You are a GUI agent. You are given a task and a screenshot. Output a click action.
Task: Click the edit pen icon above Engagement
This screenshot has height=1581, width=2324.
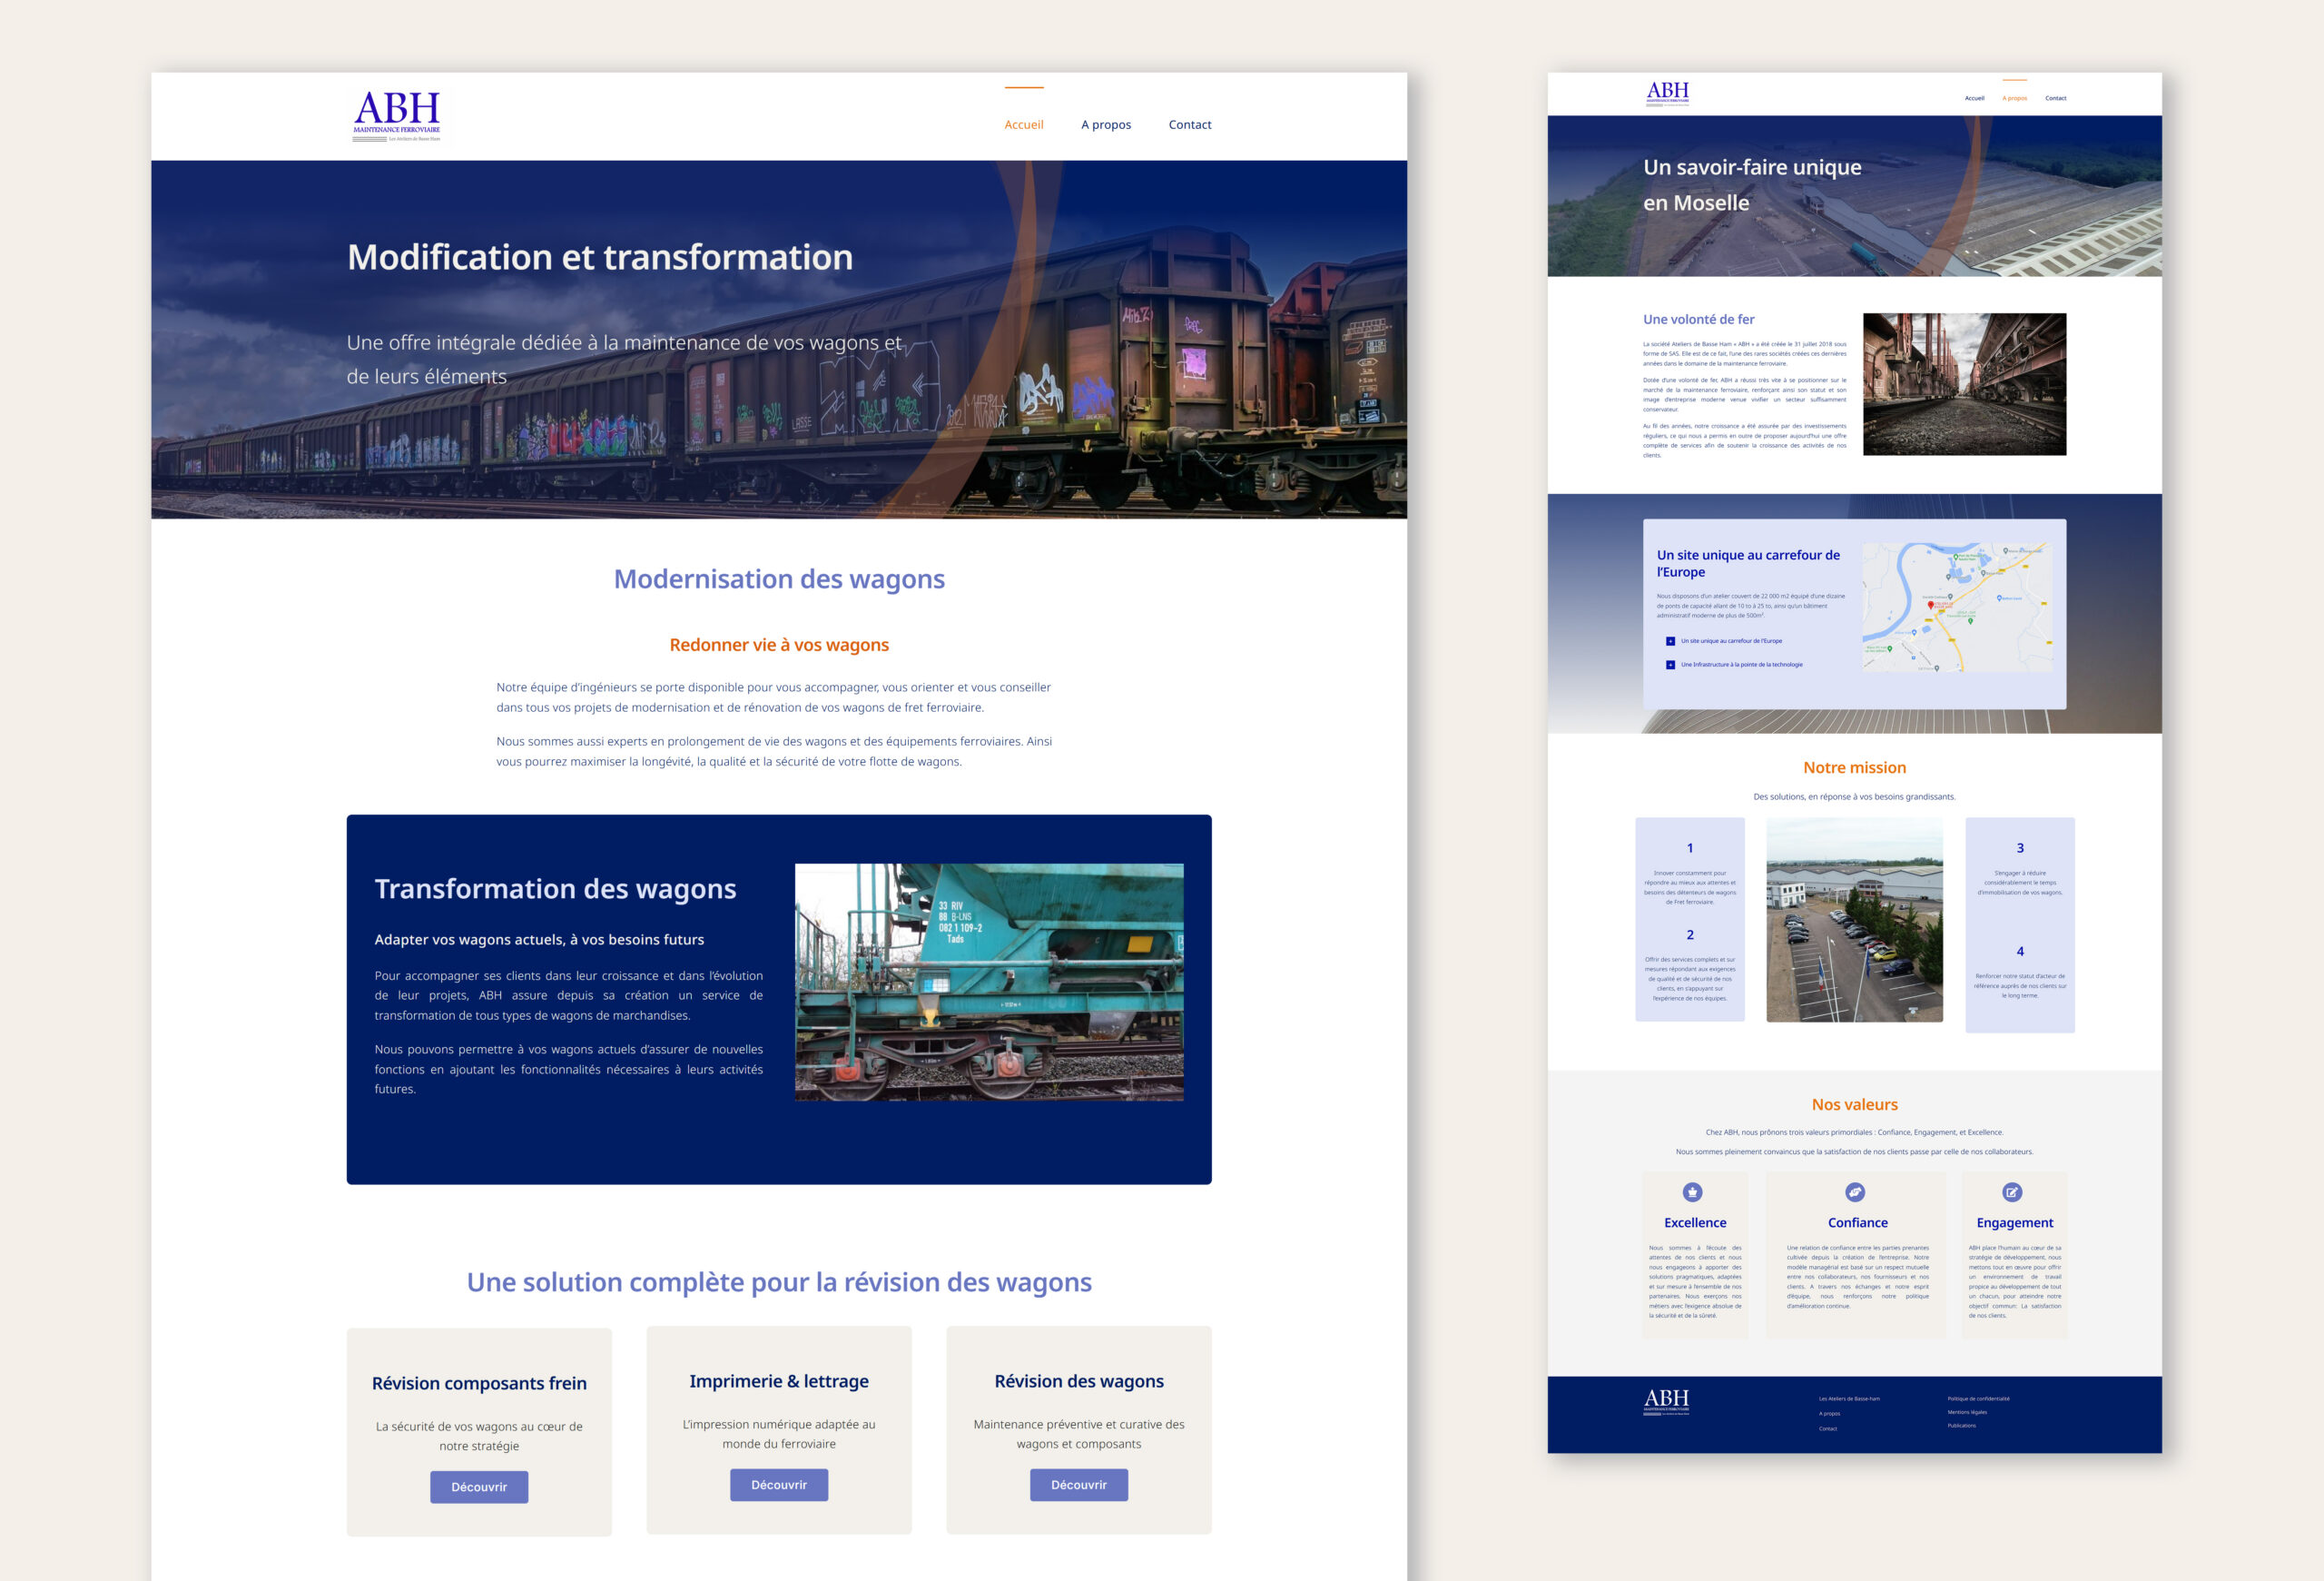click(x=2012, y=1192)
